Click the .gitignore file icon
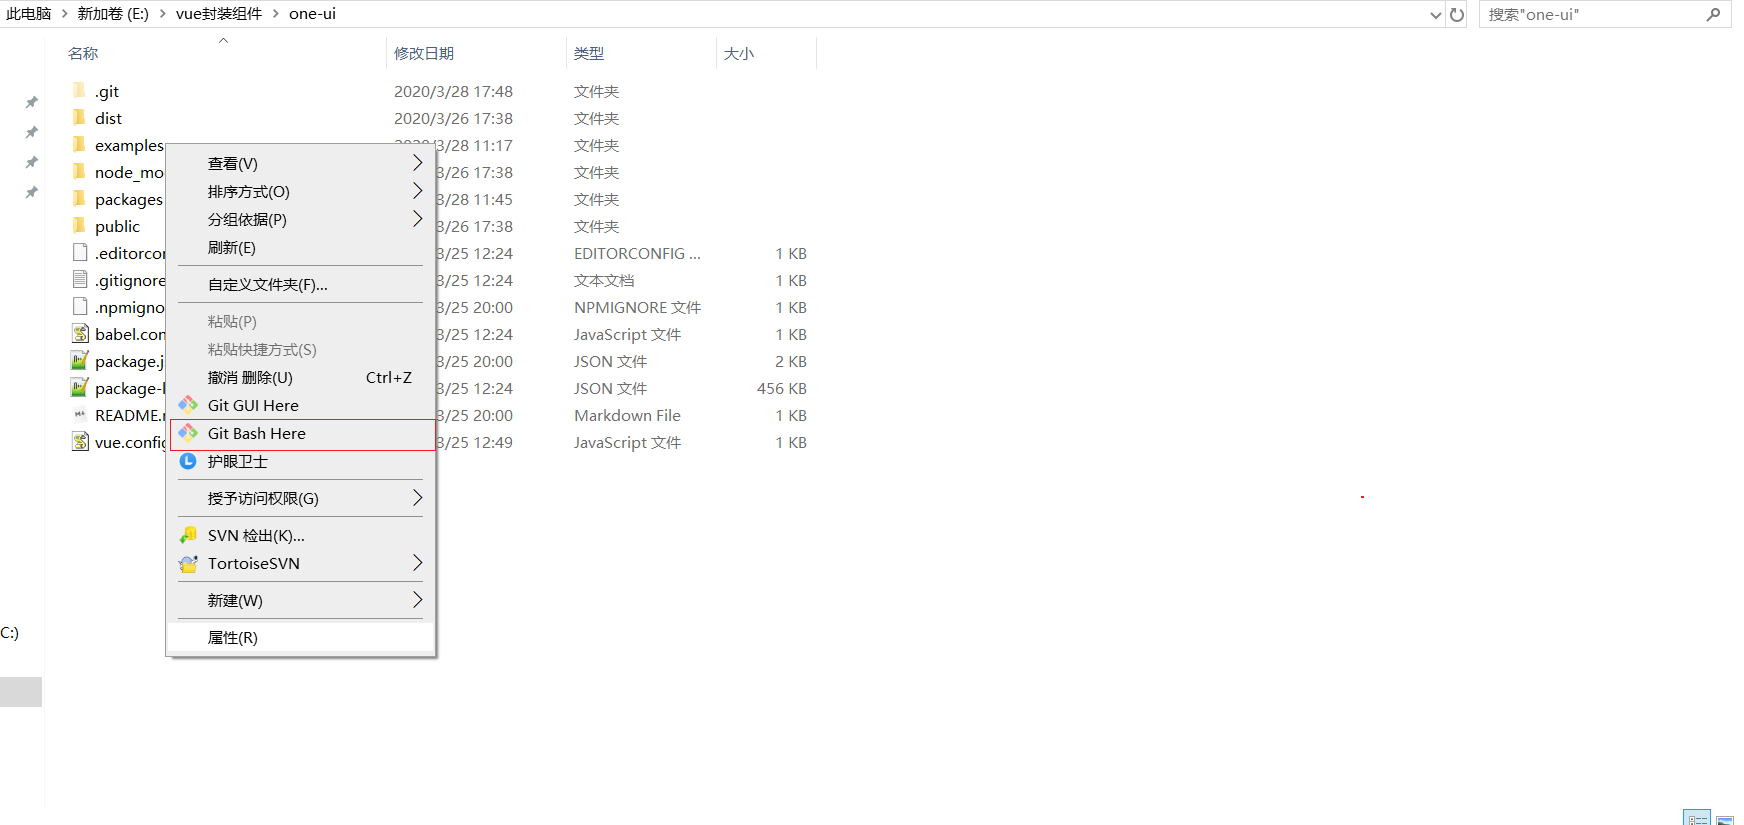 click(80, 279)
